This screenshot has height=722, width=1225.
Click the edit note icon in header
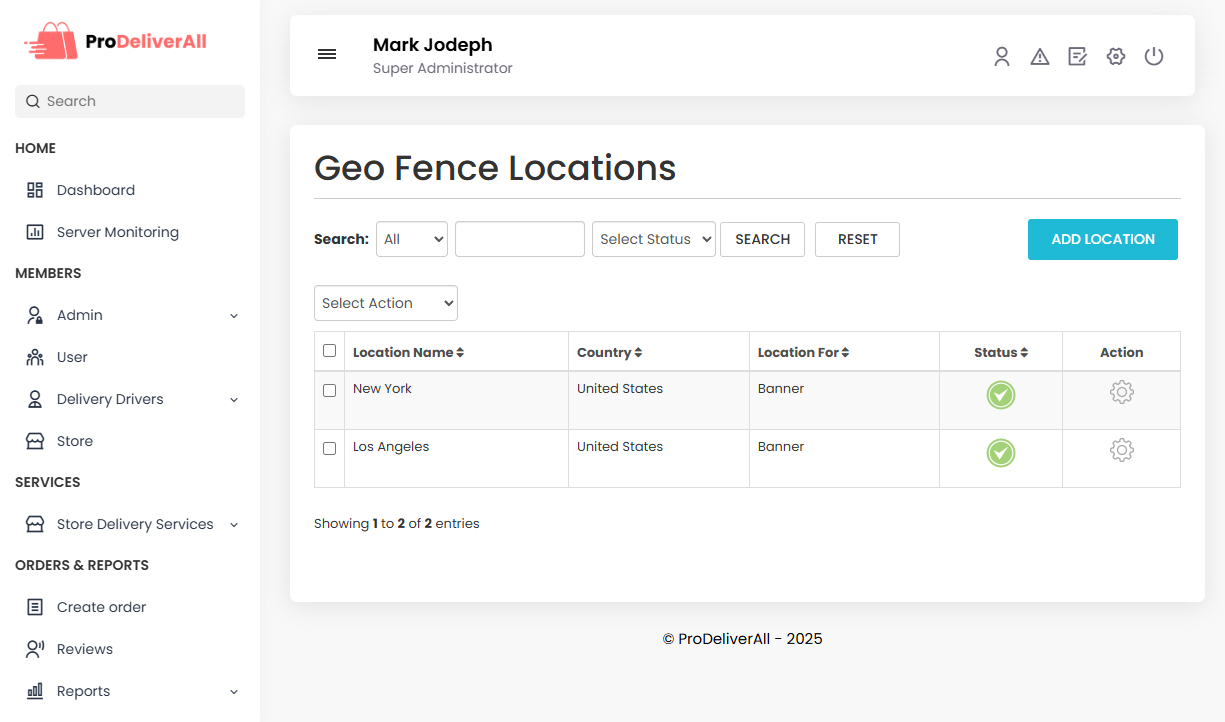(1077, 56)
